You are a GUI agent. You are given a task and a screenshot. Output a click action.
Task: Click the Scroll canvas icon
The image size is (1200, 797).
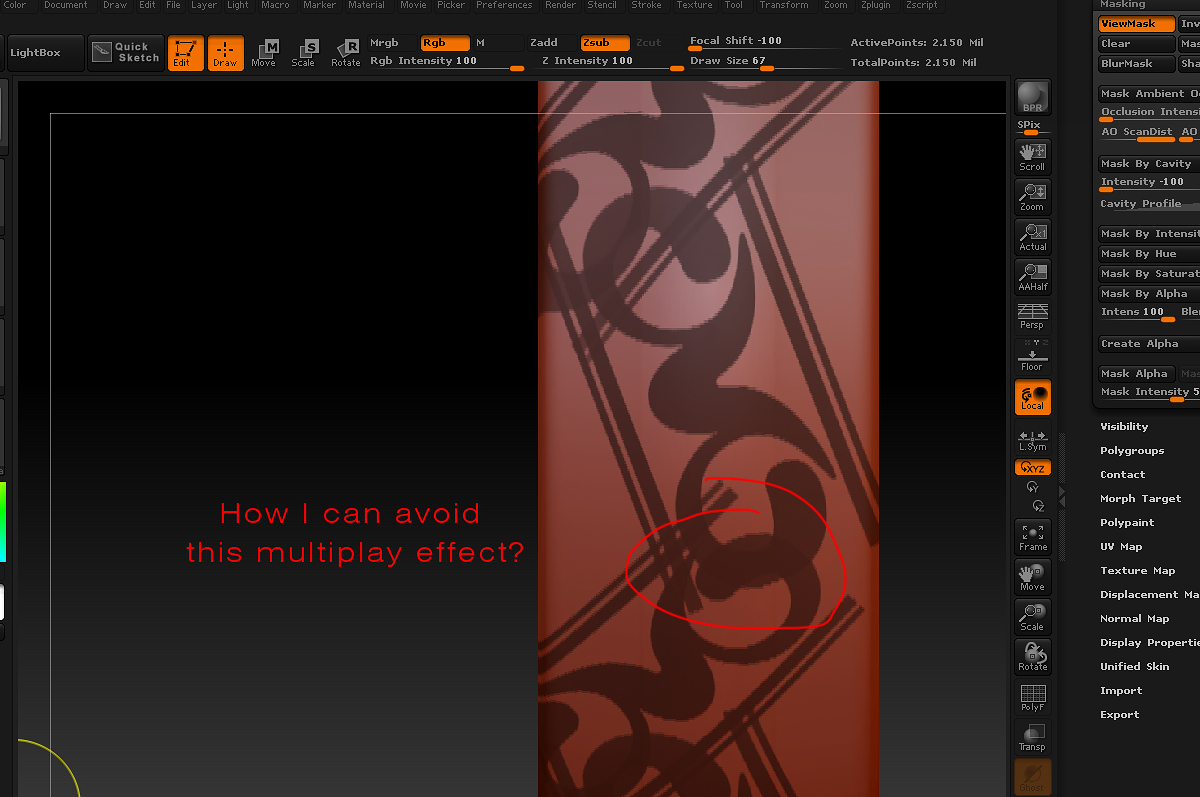pyautogui.click(x=1033, y=157)
